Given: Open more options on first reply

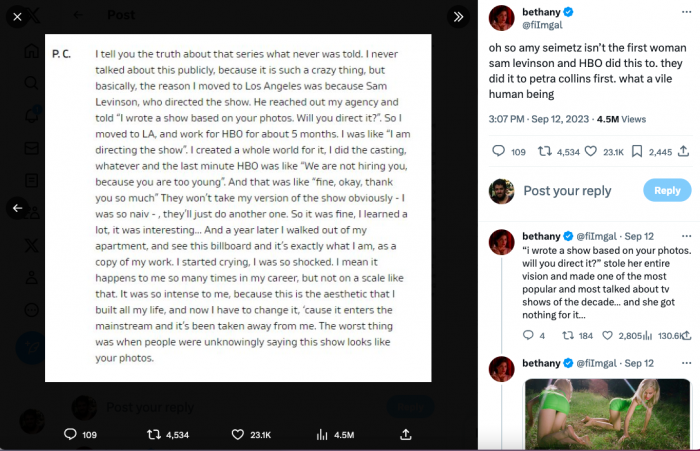Looking at the screenshot, I should coord(687,236).
